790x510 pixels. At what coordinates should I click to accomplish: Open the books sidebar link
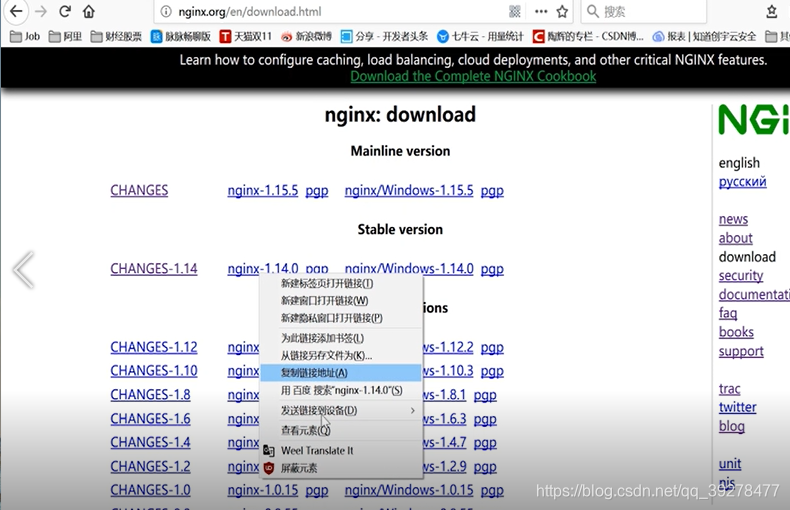click(x=736, y=332)
